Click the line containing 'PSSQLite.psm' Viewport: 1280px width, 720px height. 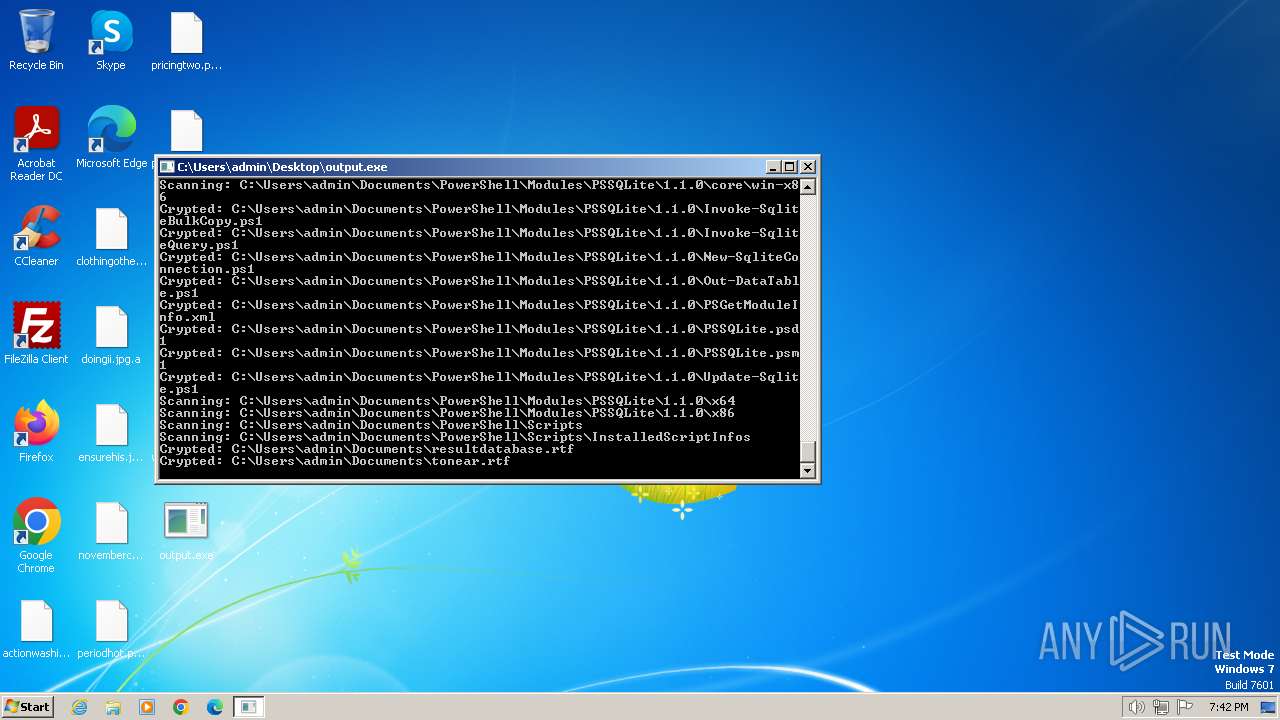479,353
